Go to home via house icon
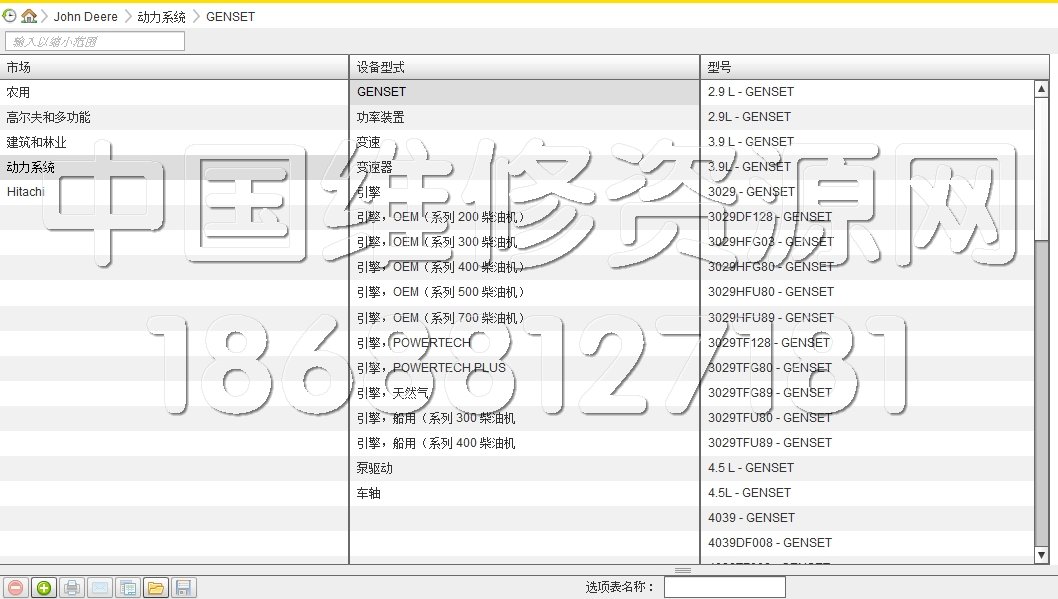Screen dimensions: 1058x599 (29, 16)
